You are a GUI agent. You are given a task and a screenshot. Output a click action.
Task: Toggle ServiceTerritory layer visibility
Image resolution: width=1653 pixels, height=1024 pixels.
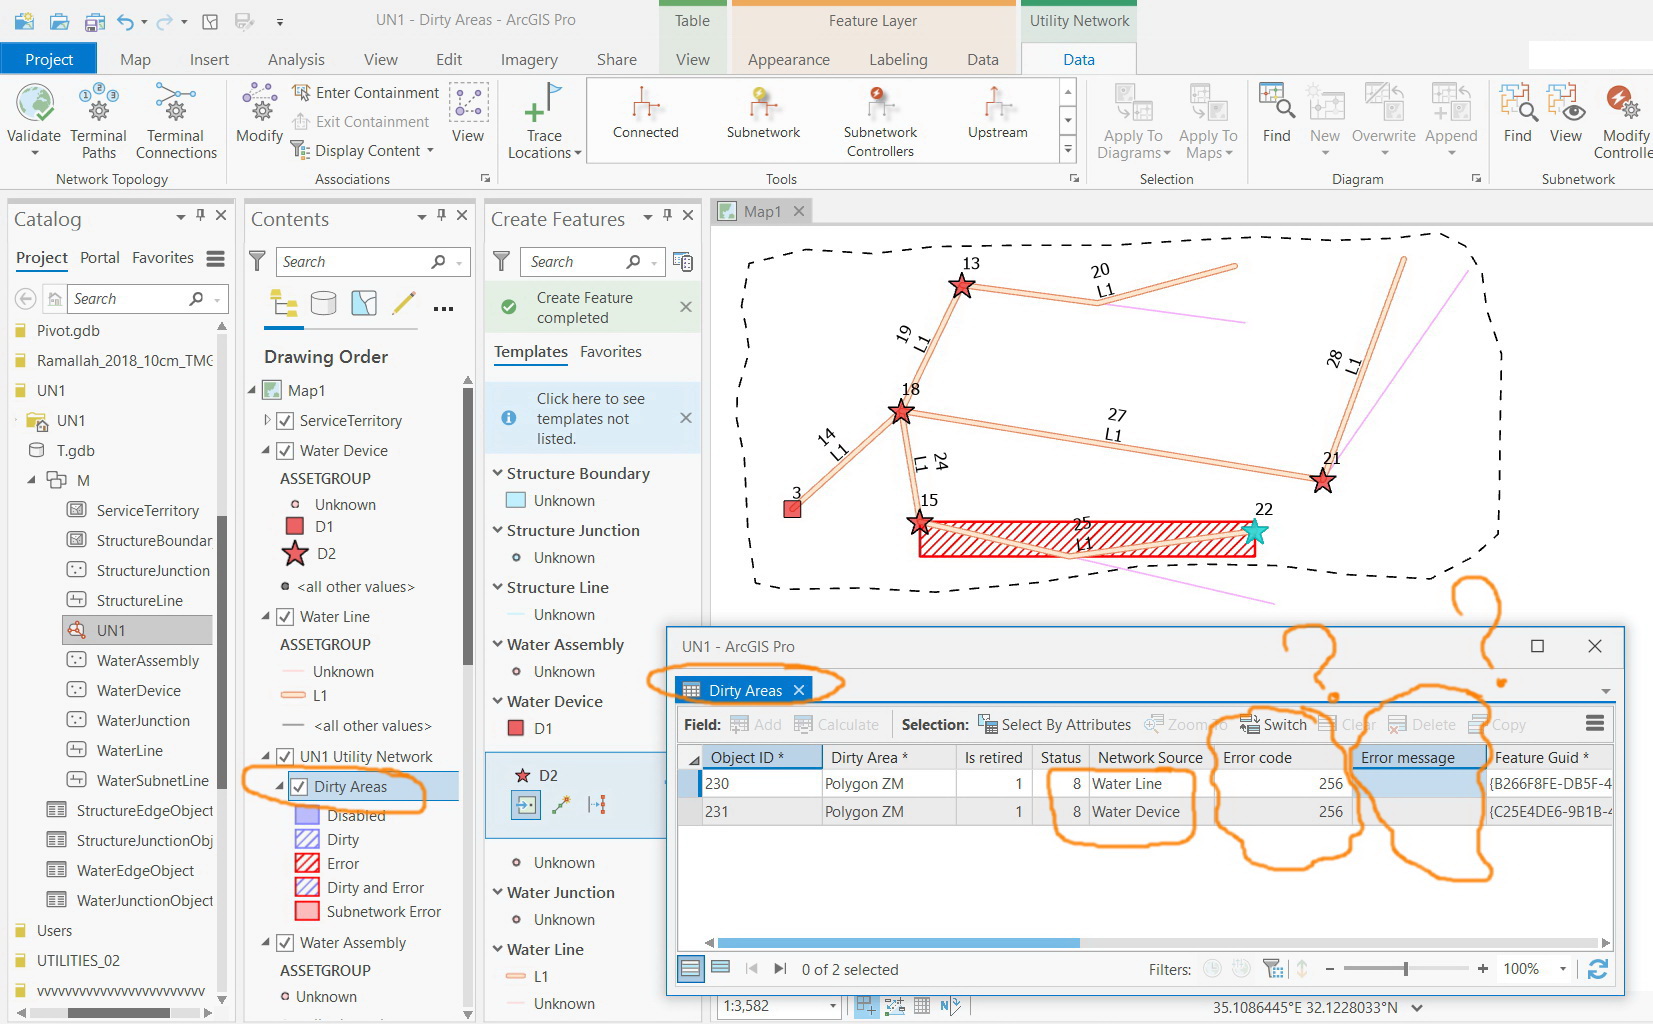click(x=285, y=421)
